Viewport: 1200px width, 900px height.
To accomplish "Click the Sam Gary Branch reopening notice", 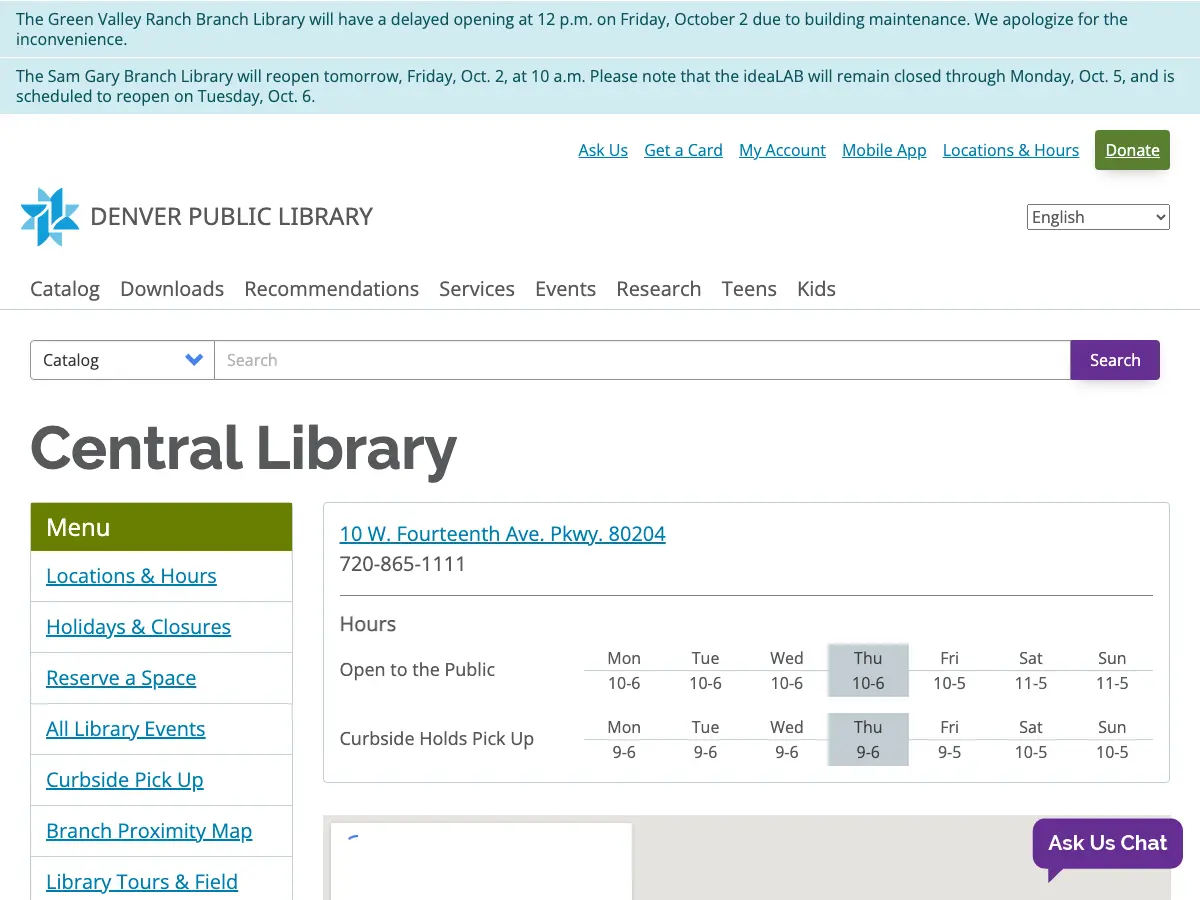I will [600, 86].
